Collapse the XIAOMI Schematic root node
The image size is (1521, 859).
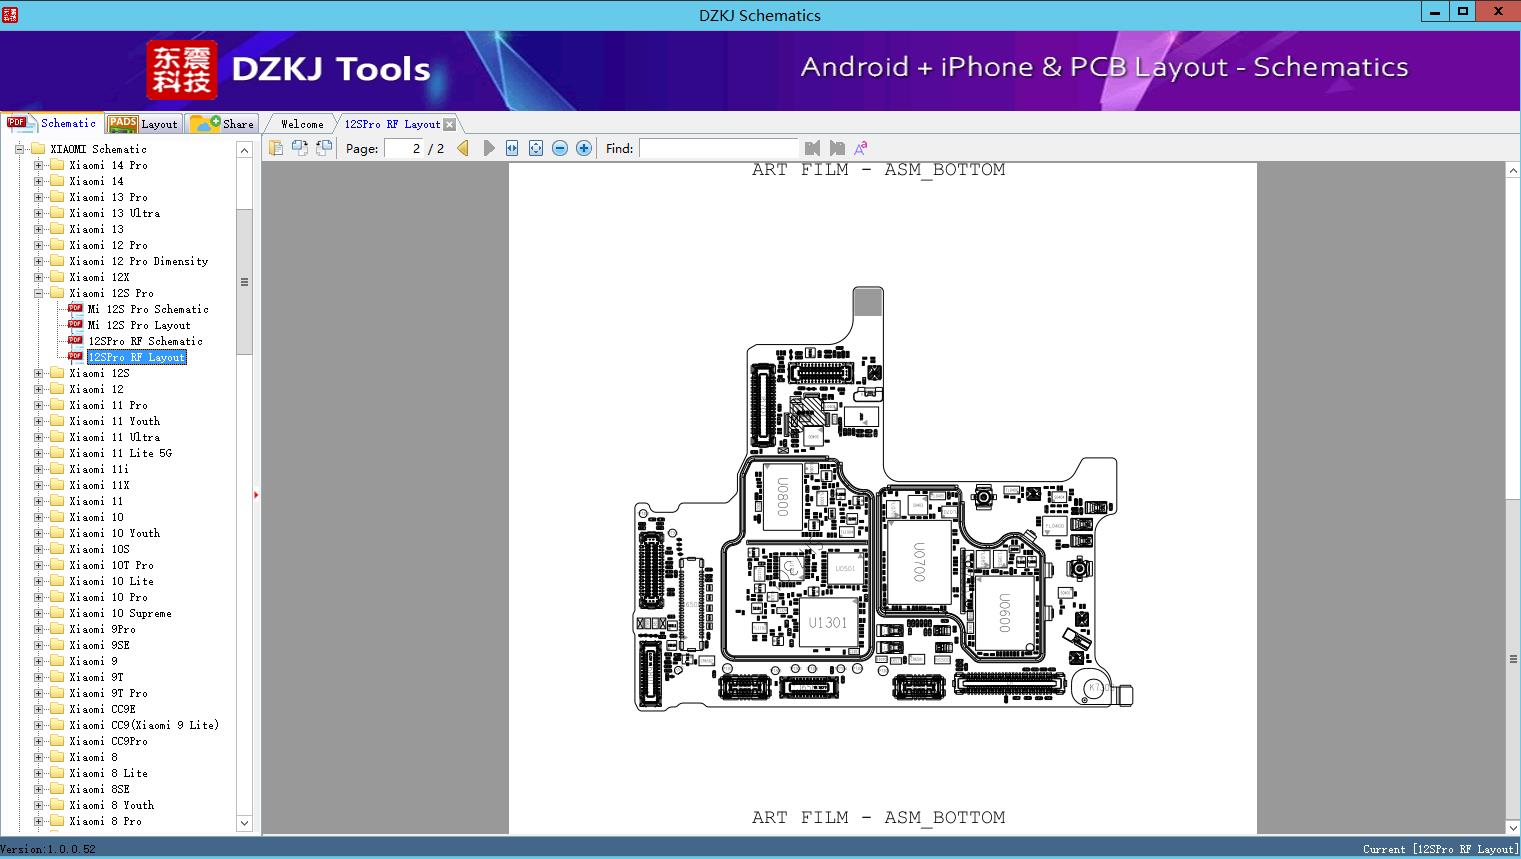[19, 149]
